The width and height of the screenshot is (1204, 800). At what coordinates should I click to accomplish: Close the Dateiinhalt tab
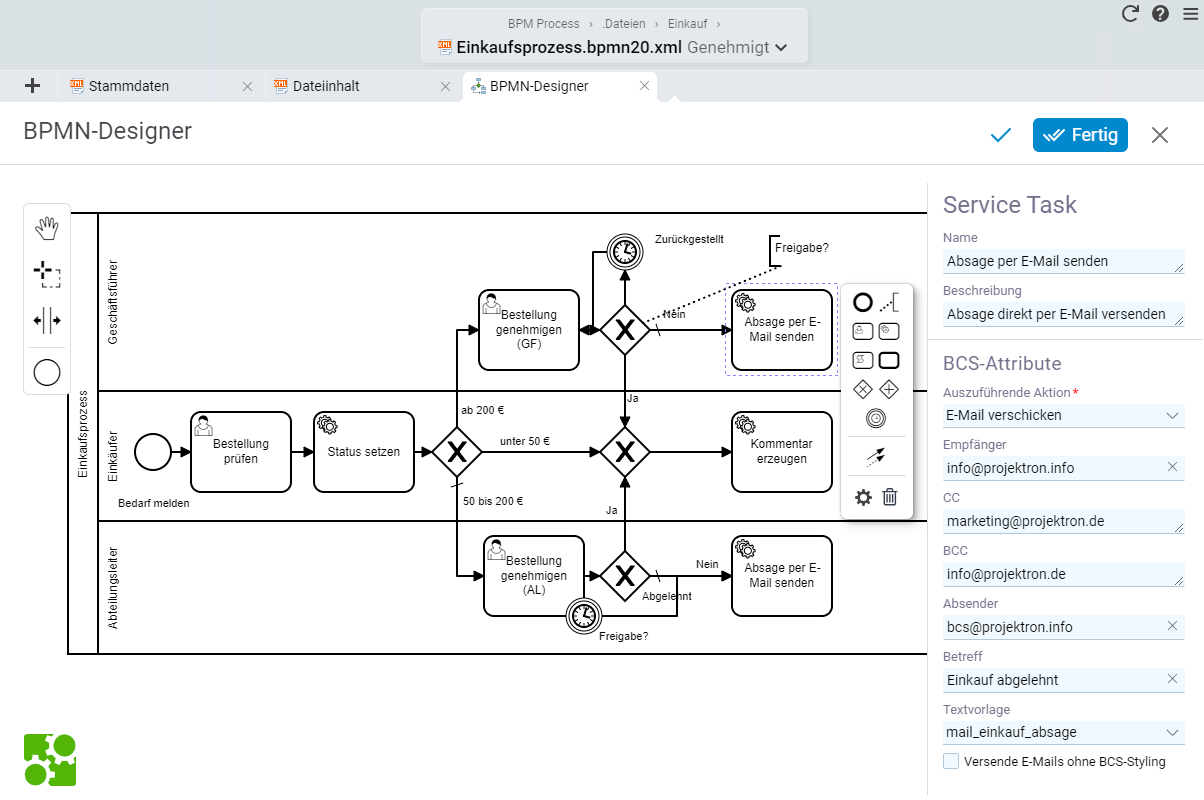pyautogui.click(x=446, y=87)
